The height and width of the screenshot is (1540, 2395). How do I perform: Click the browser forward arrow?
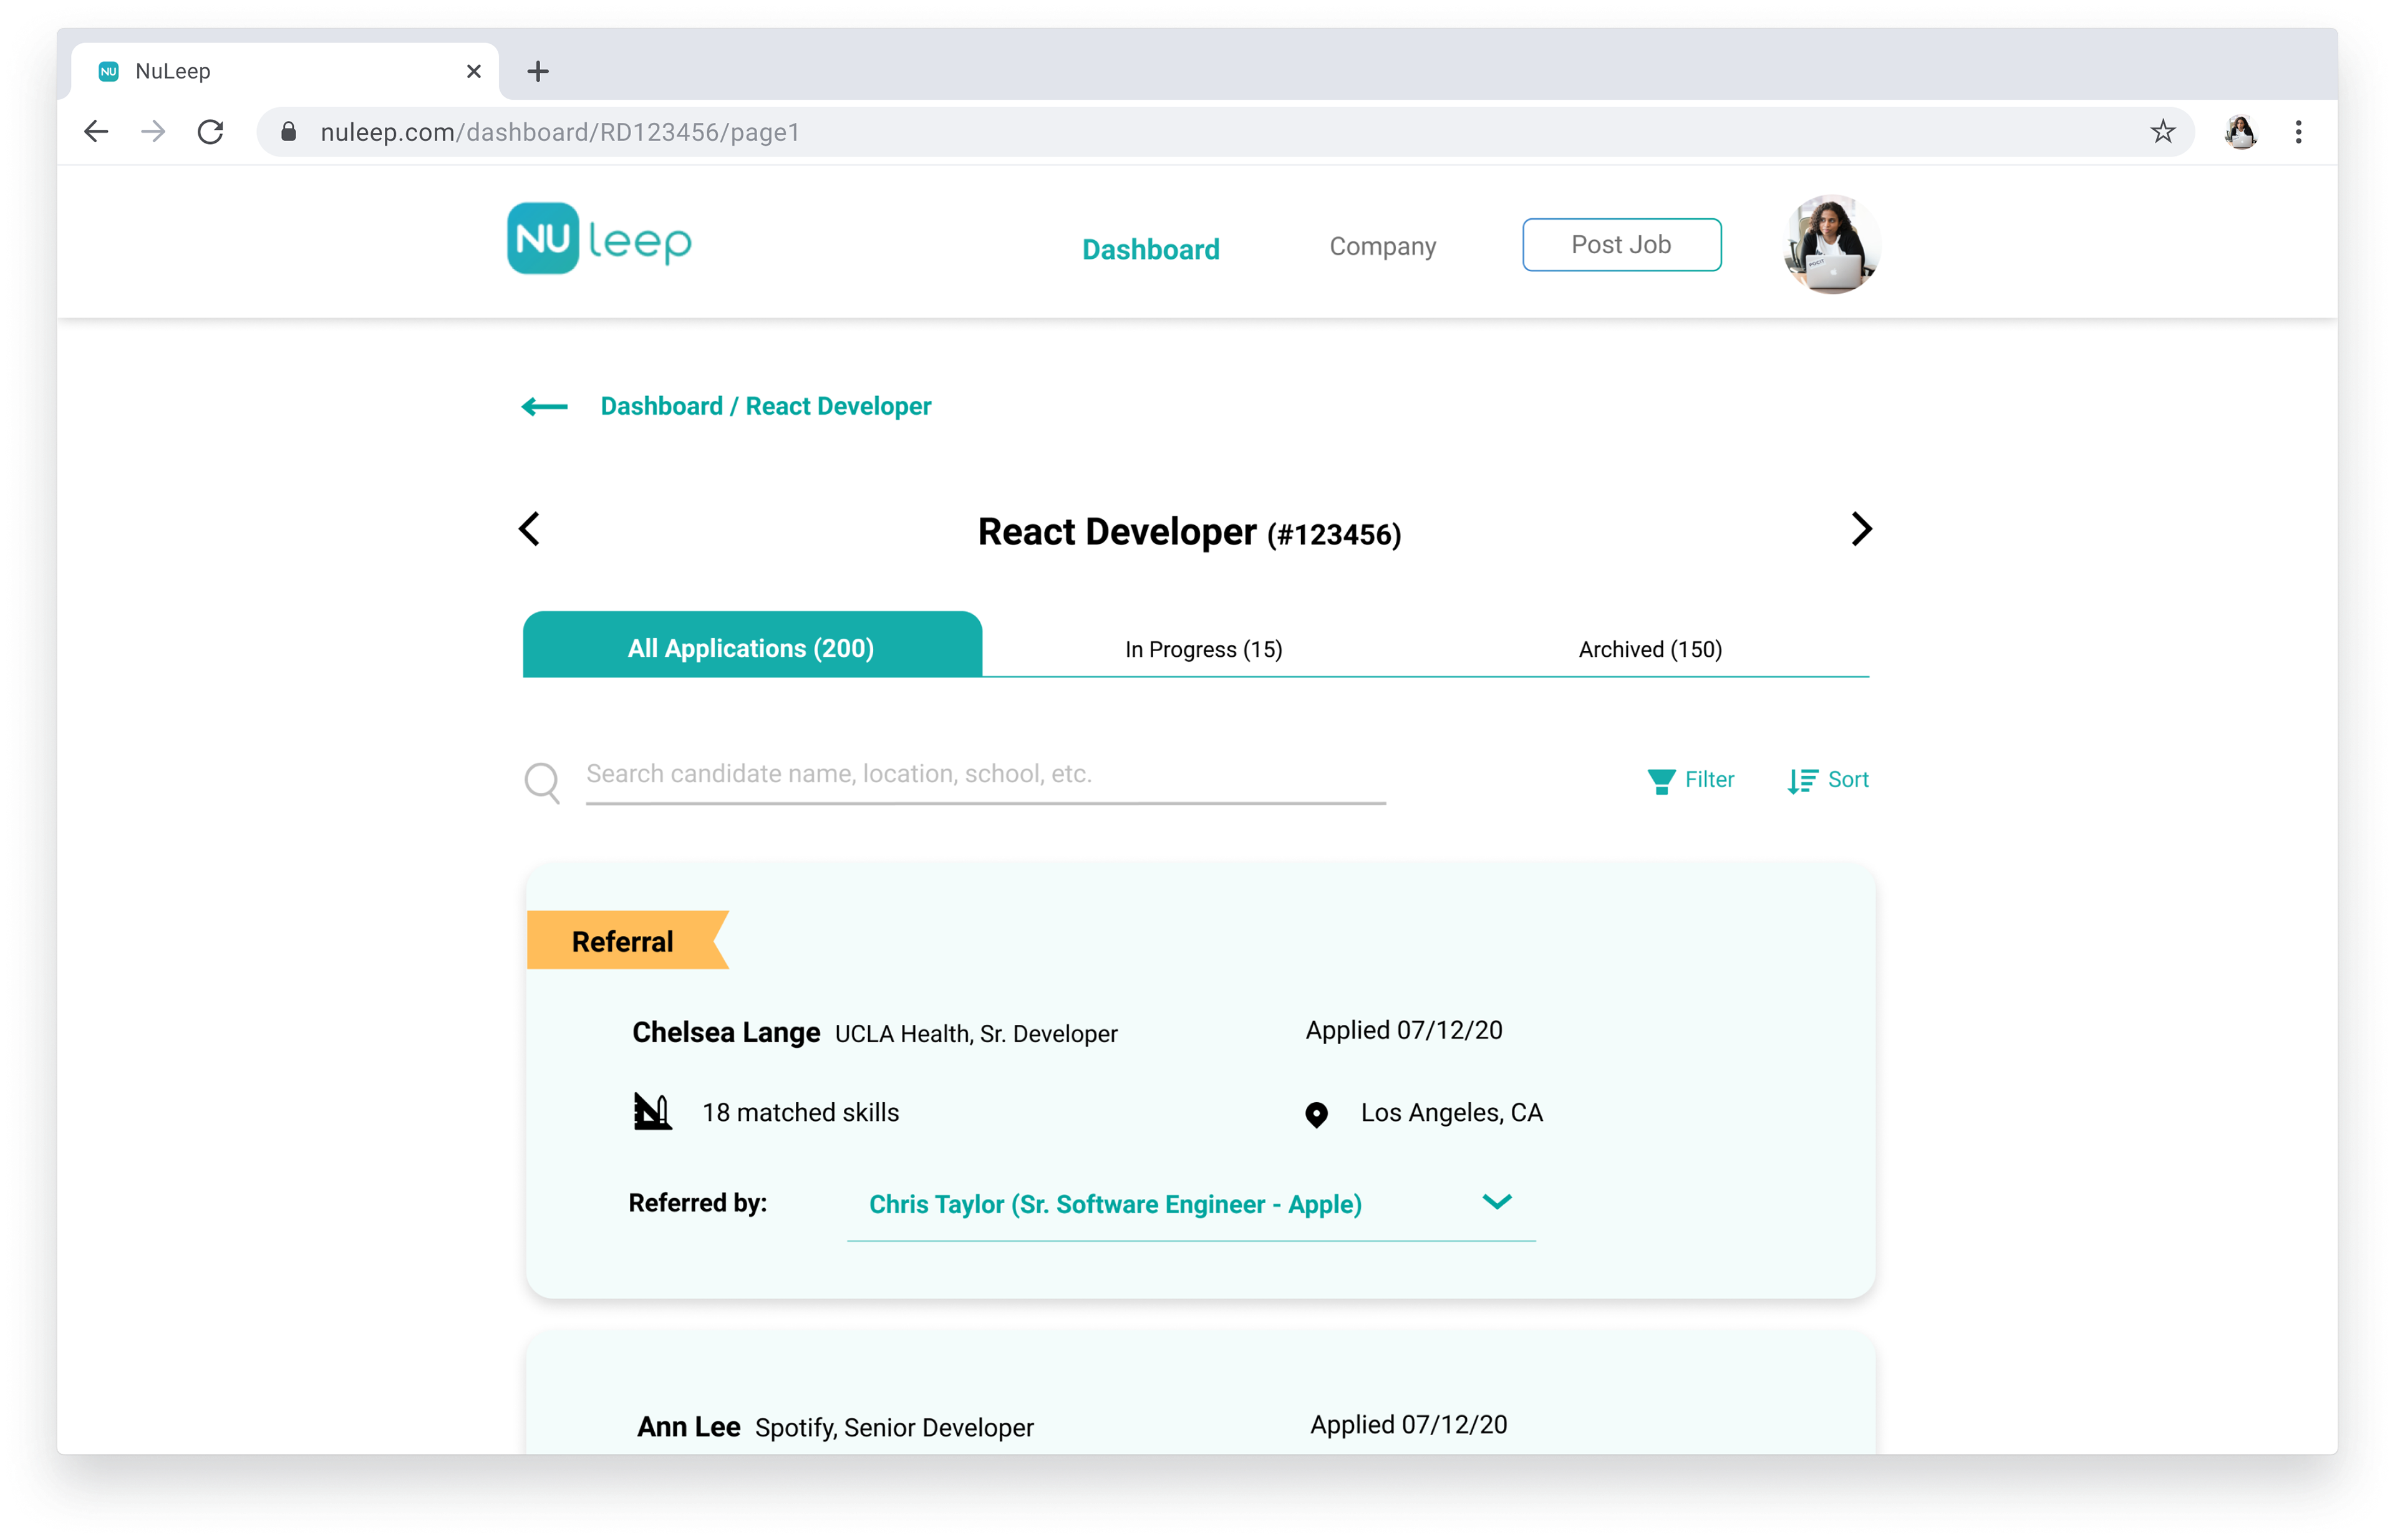[x=153, y=132]
